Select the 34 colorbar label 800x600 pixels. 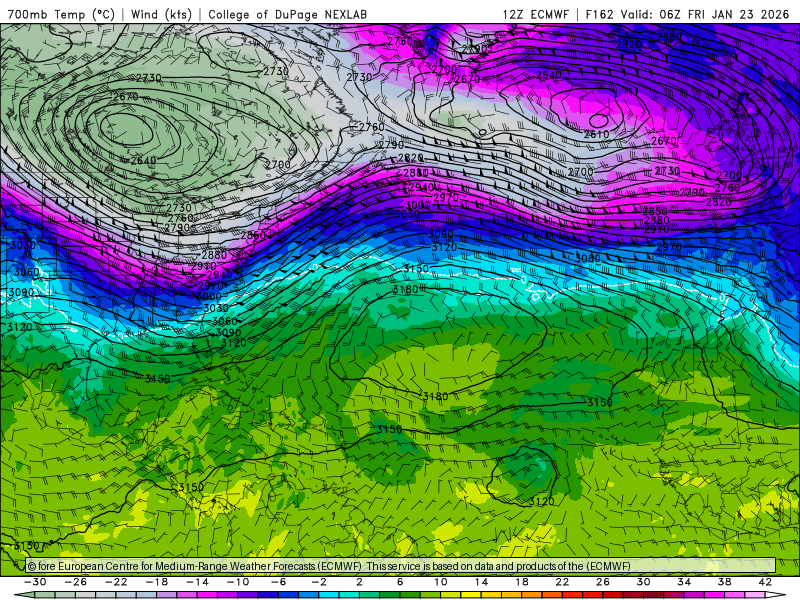(684, 582)
